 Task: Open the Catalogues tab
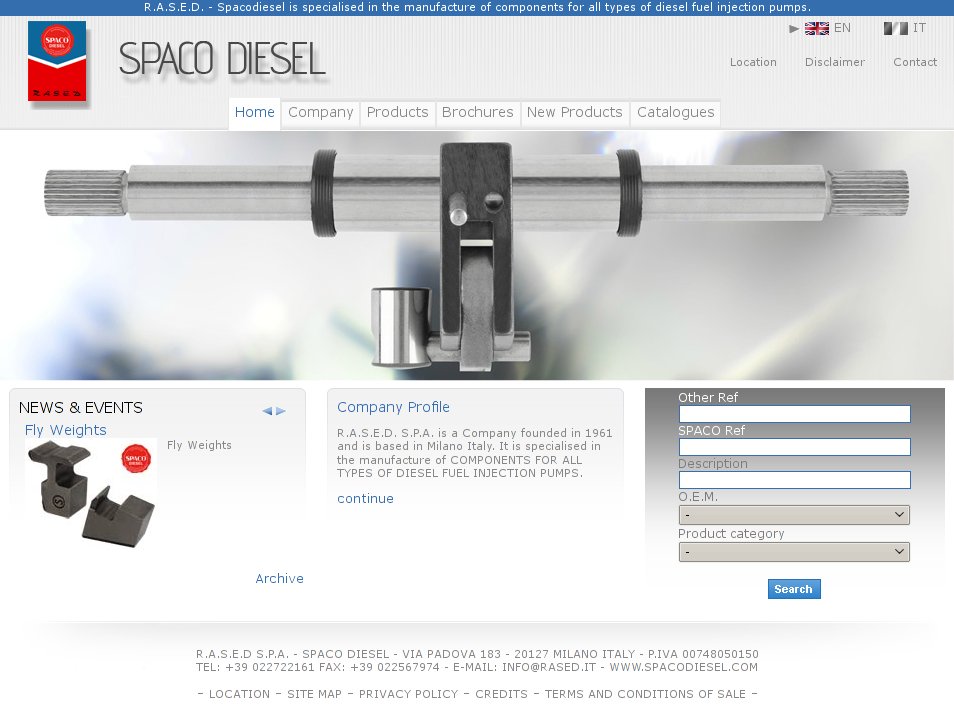675,113
